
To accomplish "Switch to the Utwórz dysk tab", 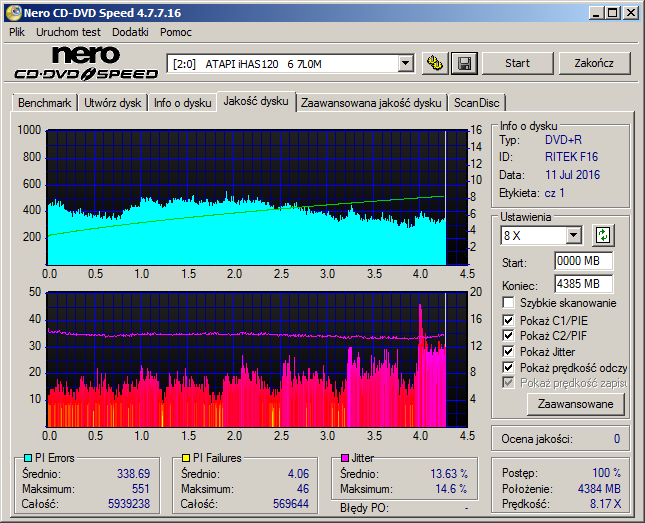I will click(112, 103).
